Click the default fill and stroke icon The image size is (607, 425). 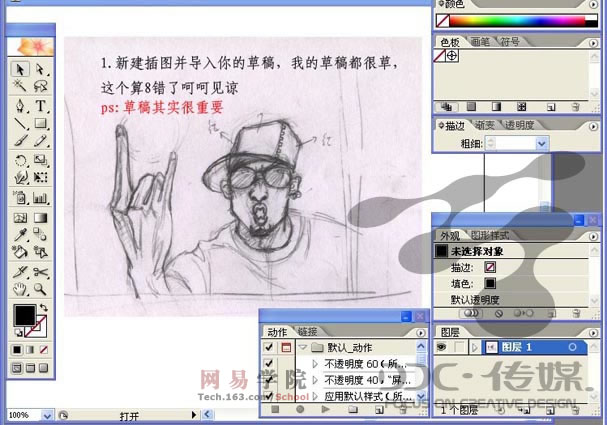coord(18,332)
